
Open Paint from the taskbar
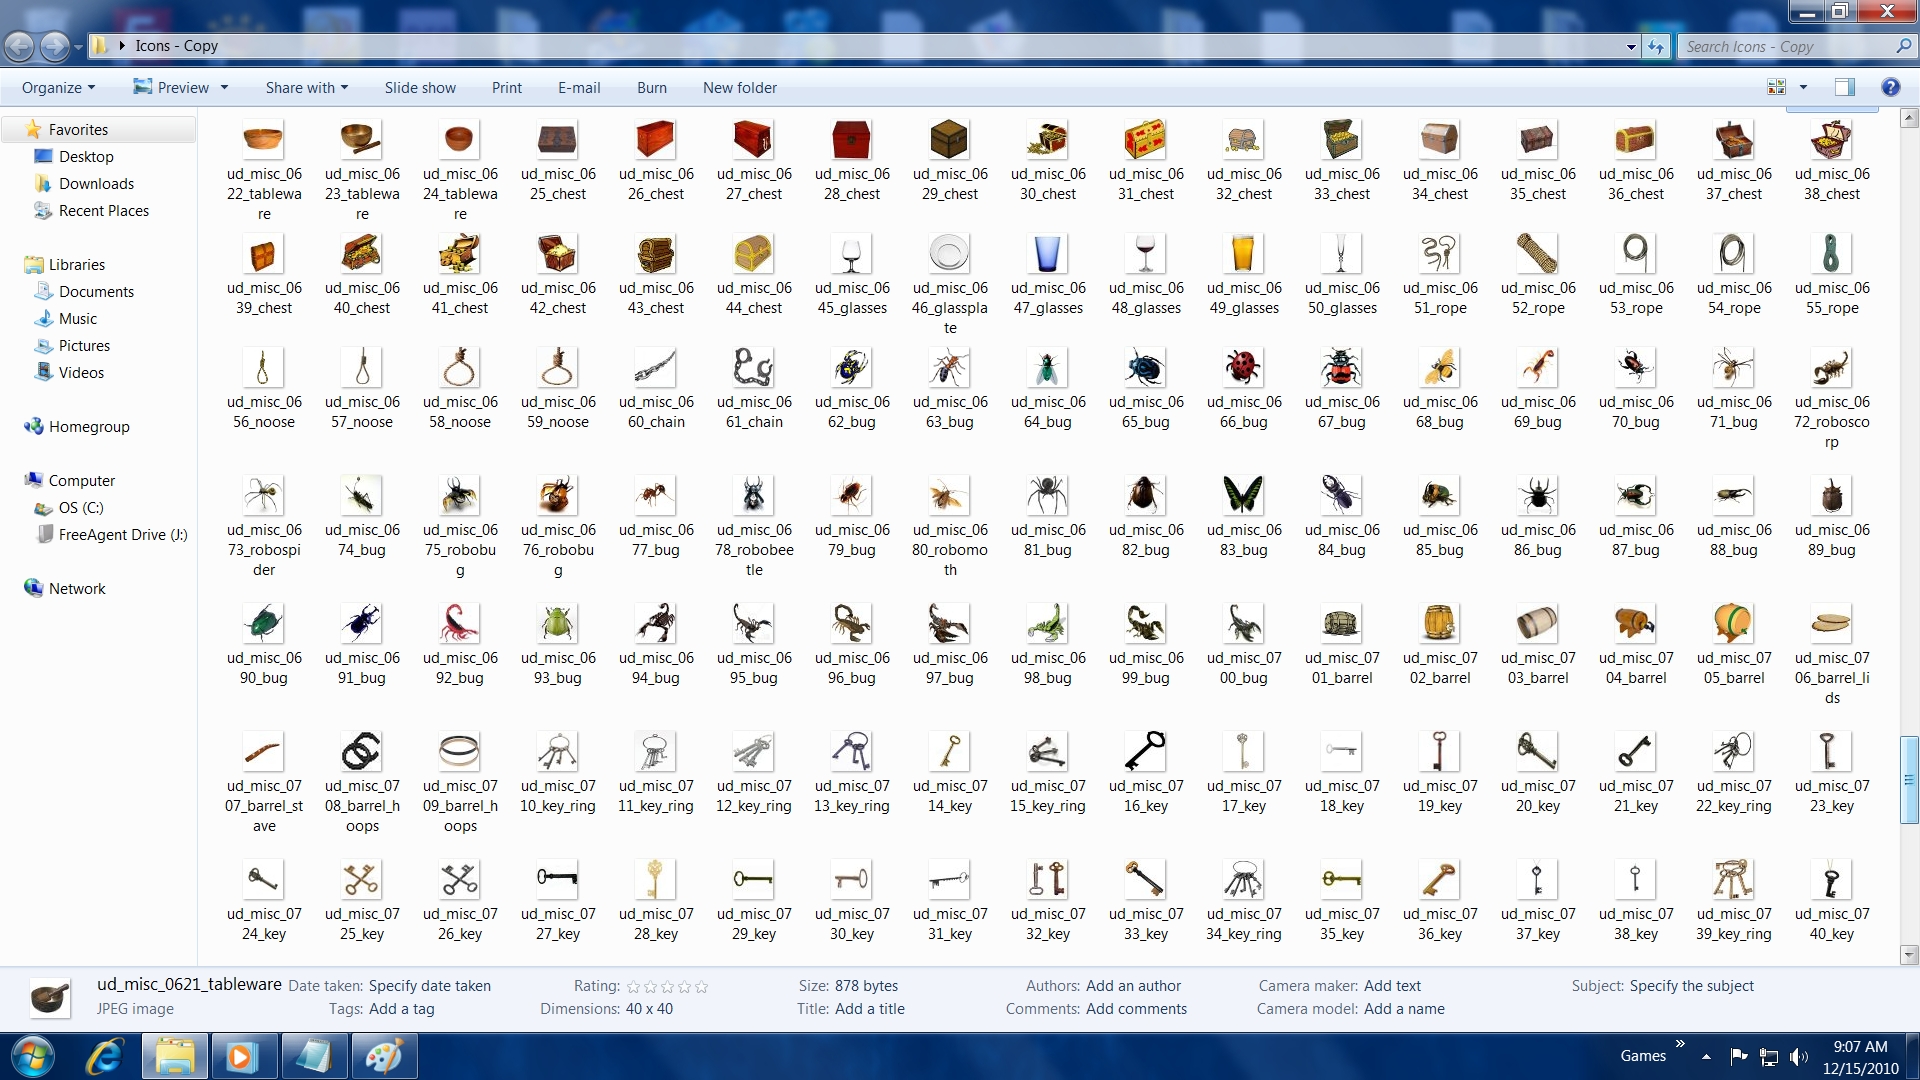384,1056
